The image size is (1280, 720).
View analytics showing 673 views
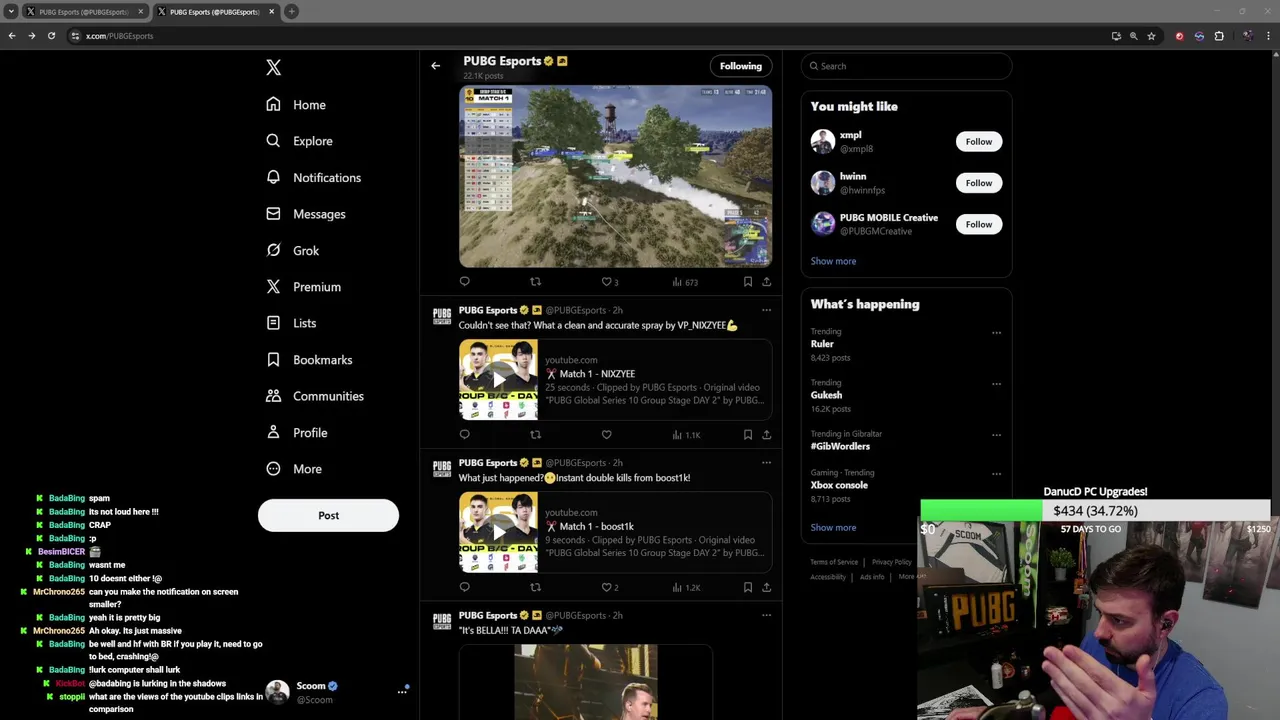[685, 282]
